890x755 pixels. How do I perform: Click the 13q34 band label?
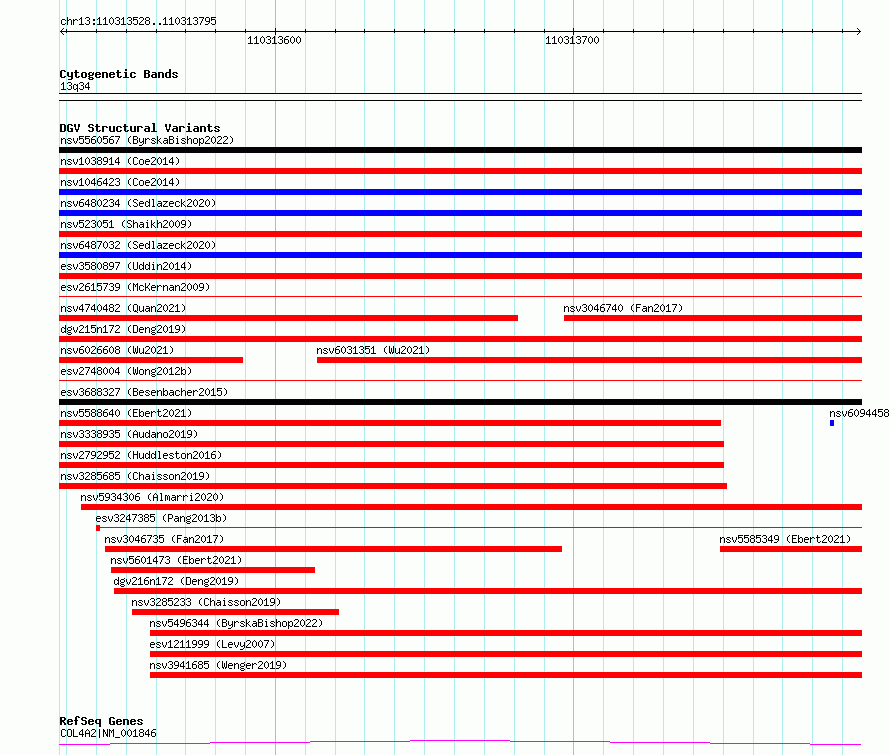click(x=75, y=86)
